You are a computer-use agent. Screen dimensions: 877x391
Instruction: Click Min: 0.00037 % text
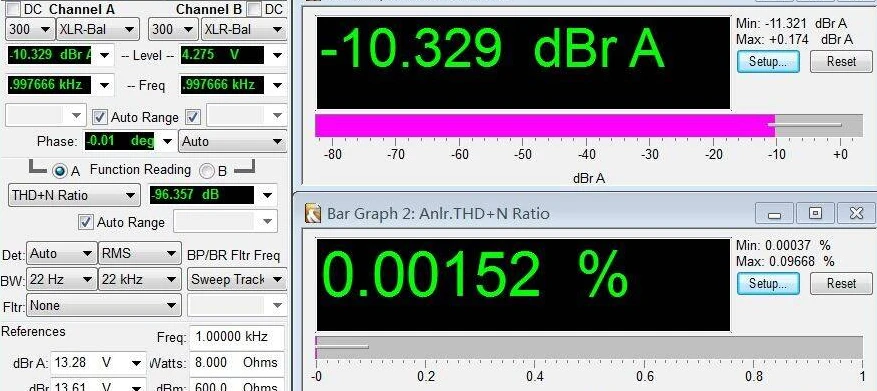point(783,246)
